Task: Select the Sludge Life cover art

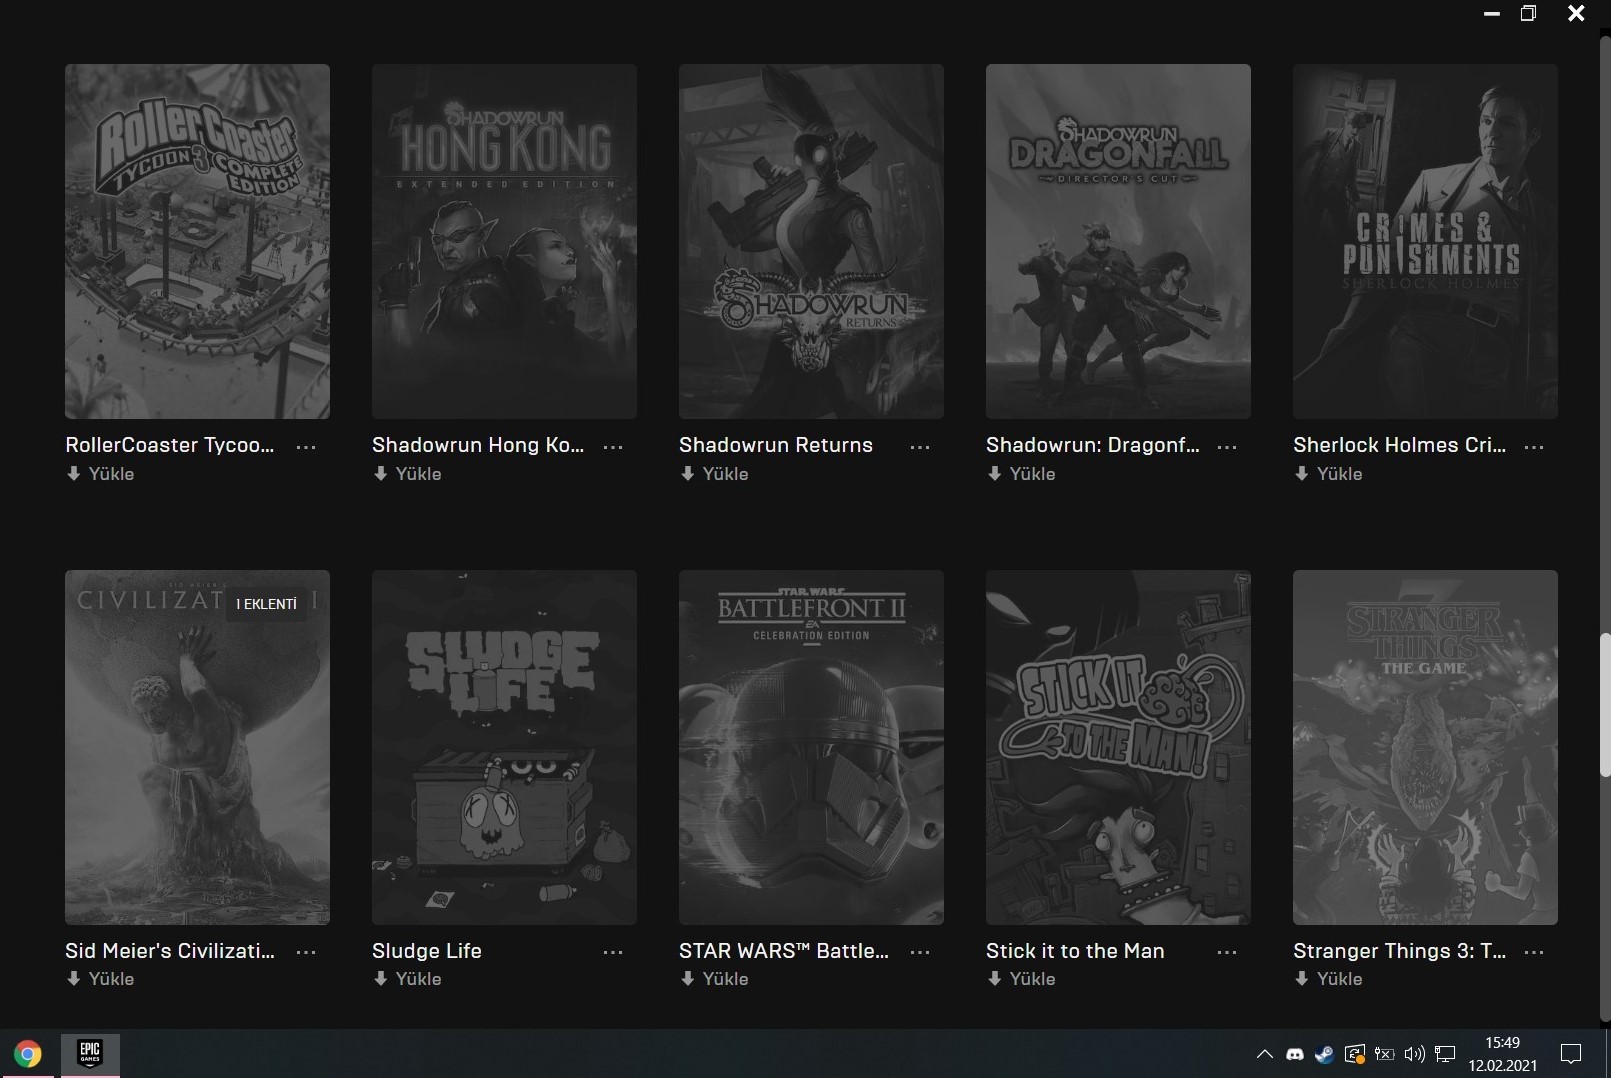Action: (504, 747)
